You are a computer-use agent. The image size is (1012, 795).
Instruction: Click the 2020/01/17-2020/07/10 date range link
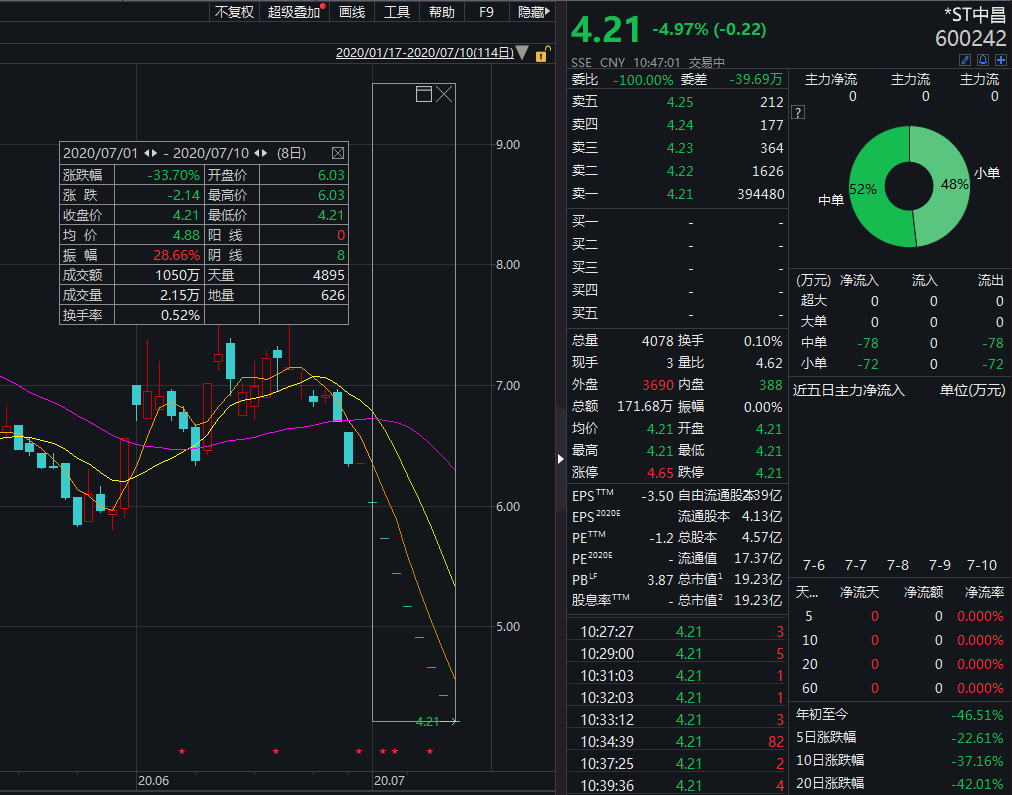coord(424,53)
